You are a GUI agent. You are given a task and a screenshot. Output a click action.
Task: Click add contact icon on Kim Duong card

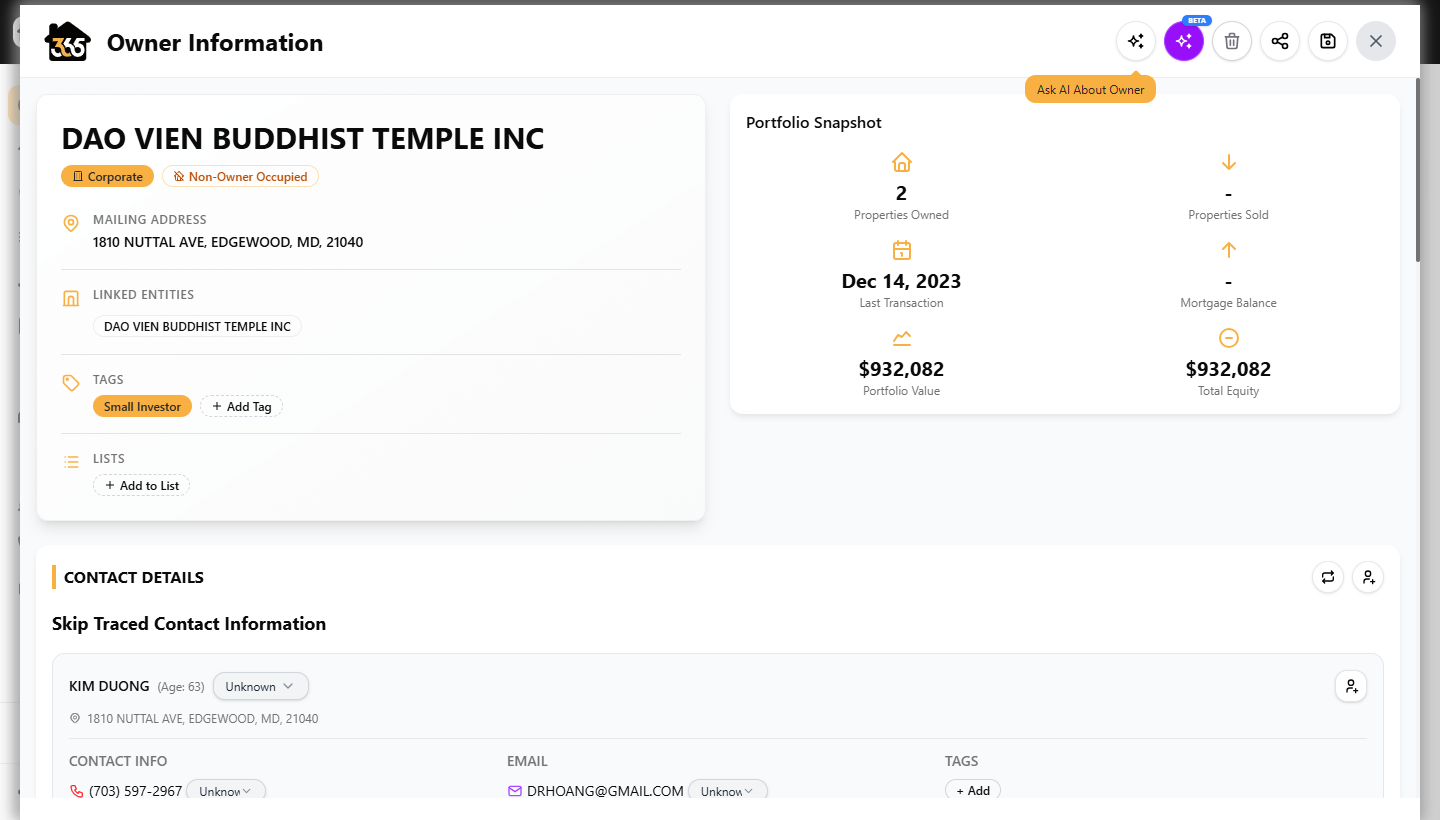(x=1351, y=686)
